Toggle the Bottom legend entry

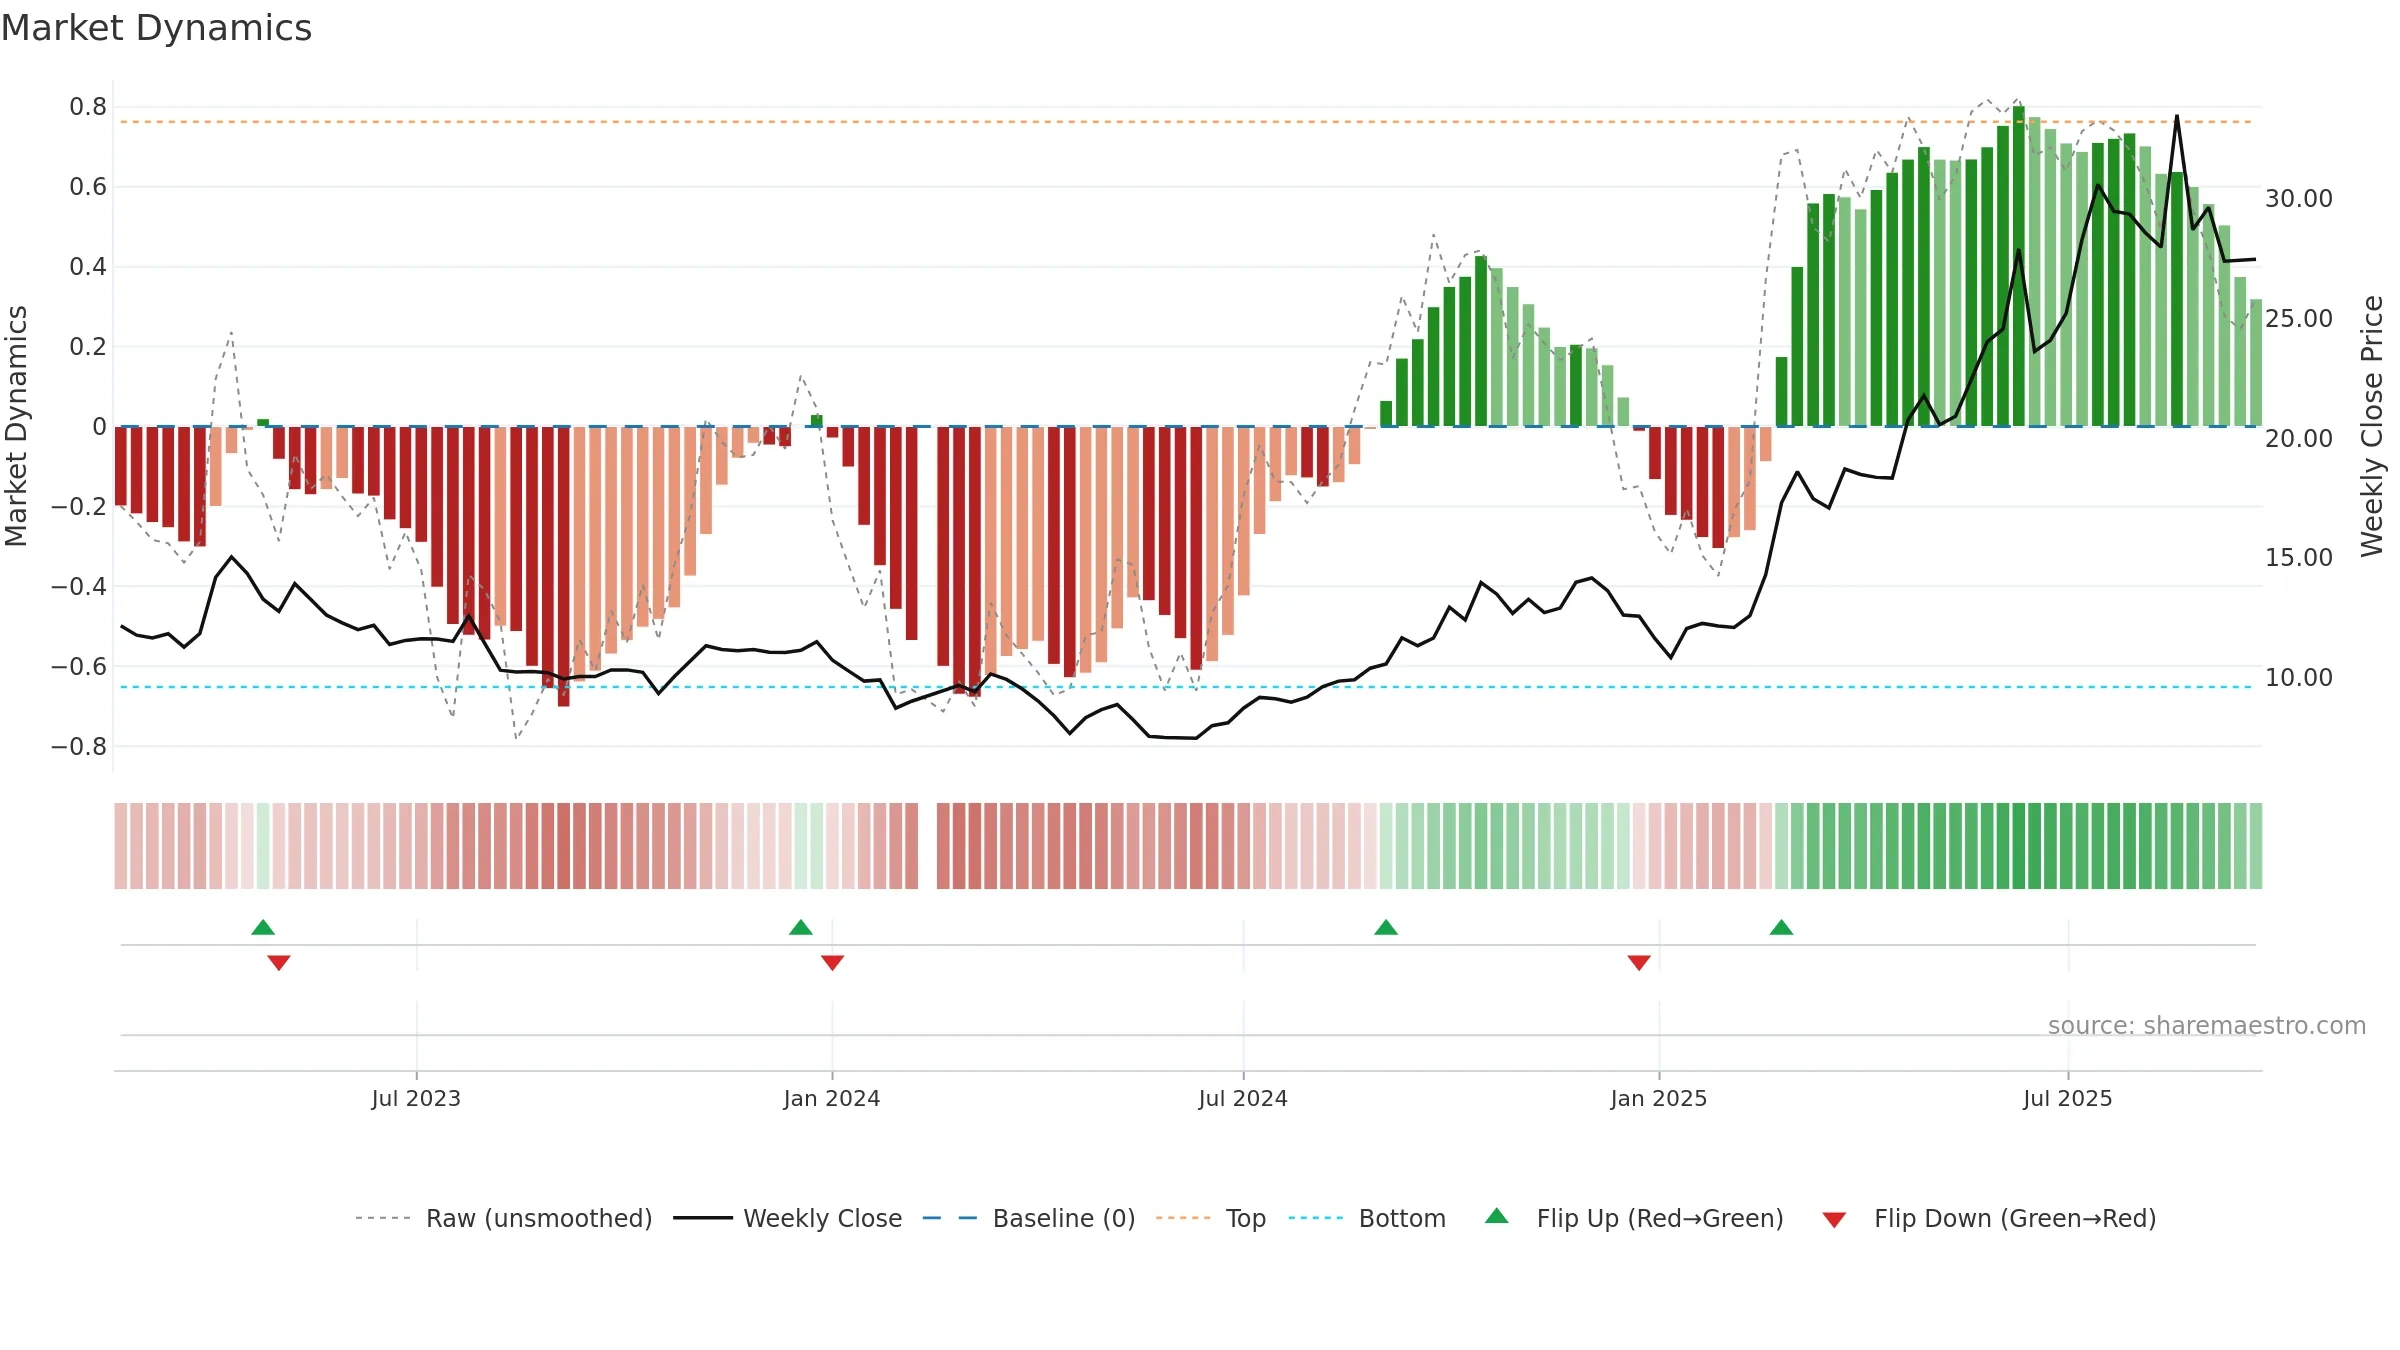(1367, 1218)
